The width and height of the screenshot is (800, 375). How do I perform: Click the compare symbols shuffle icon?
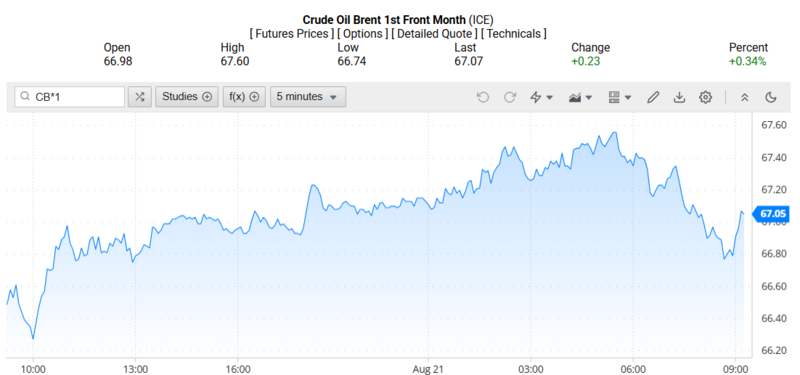point(140,96)
